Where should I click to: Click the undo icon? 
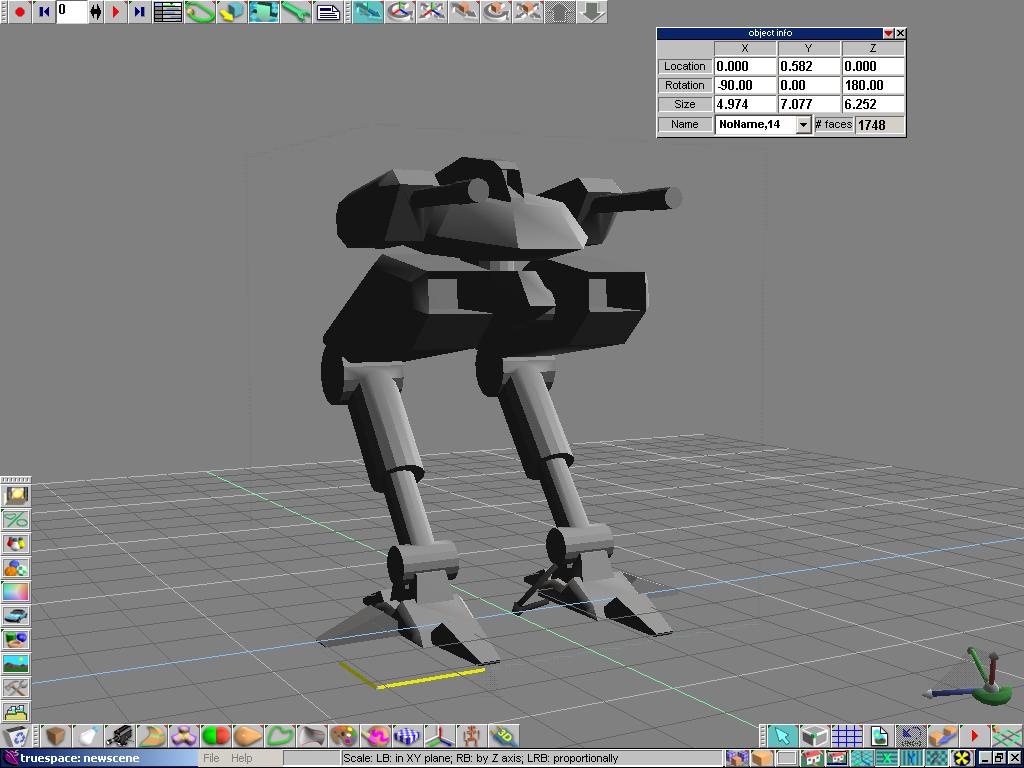(x=910, y=736)
